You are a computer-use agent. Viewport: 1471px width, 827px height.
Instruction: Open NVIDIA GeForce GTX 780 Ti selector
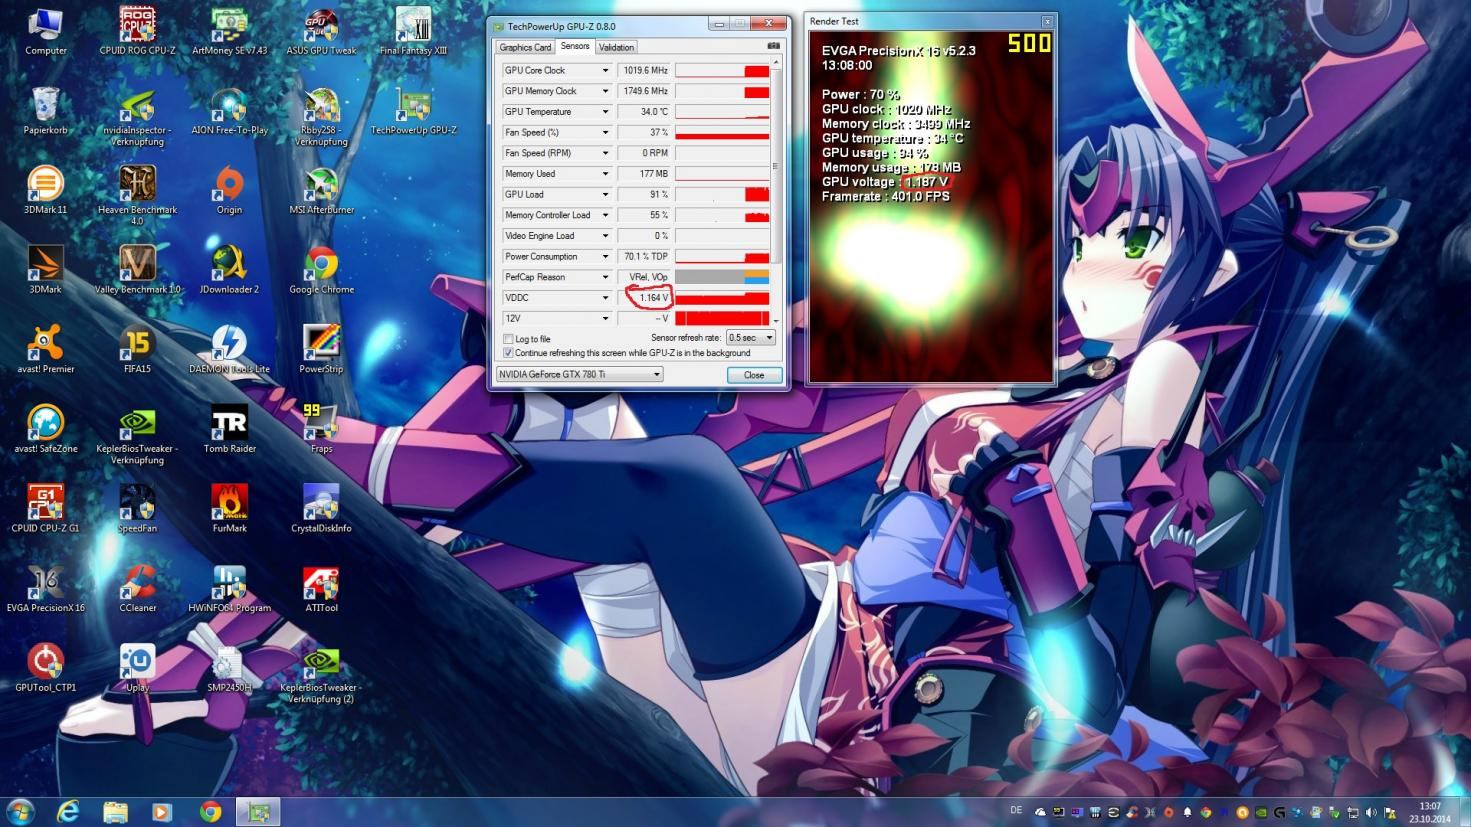pyautogui.click(x=580, y=374)
